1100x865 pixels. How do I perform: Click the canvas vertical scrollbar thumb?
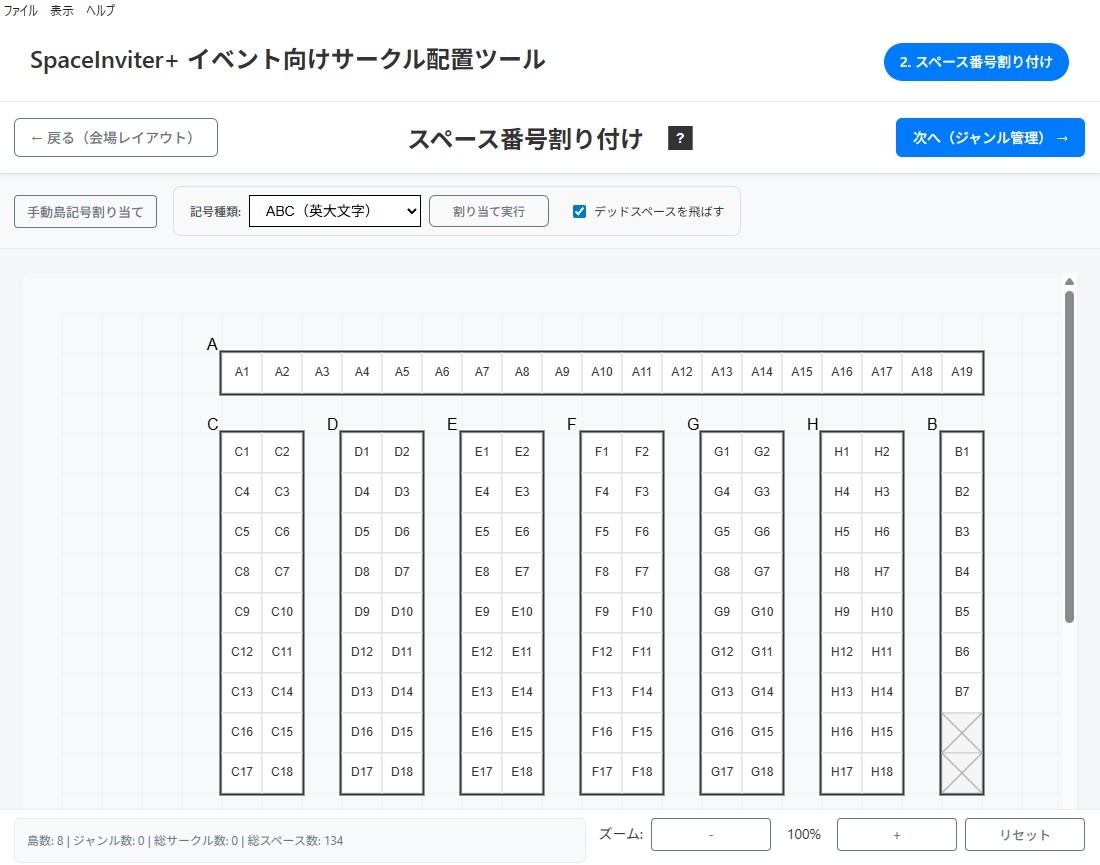click(1069, 455)
